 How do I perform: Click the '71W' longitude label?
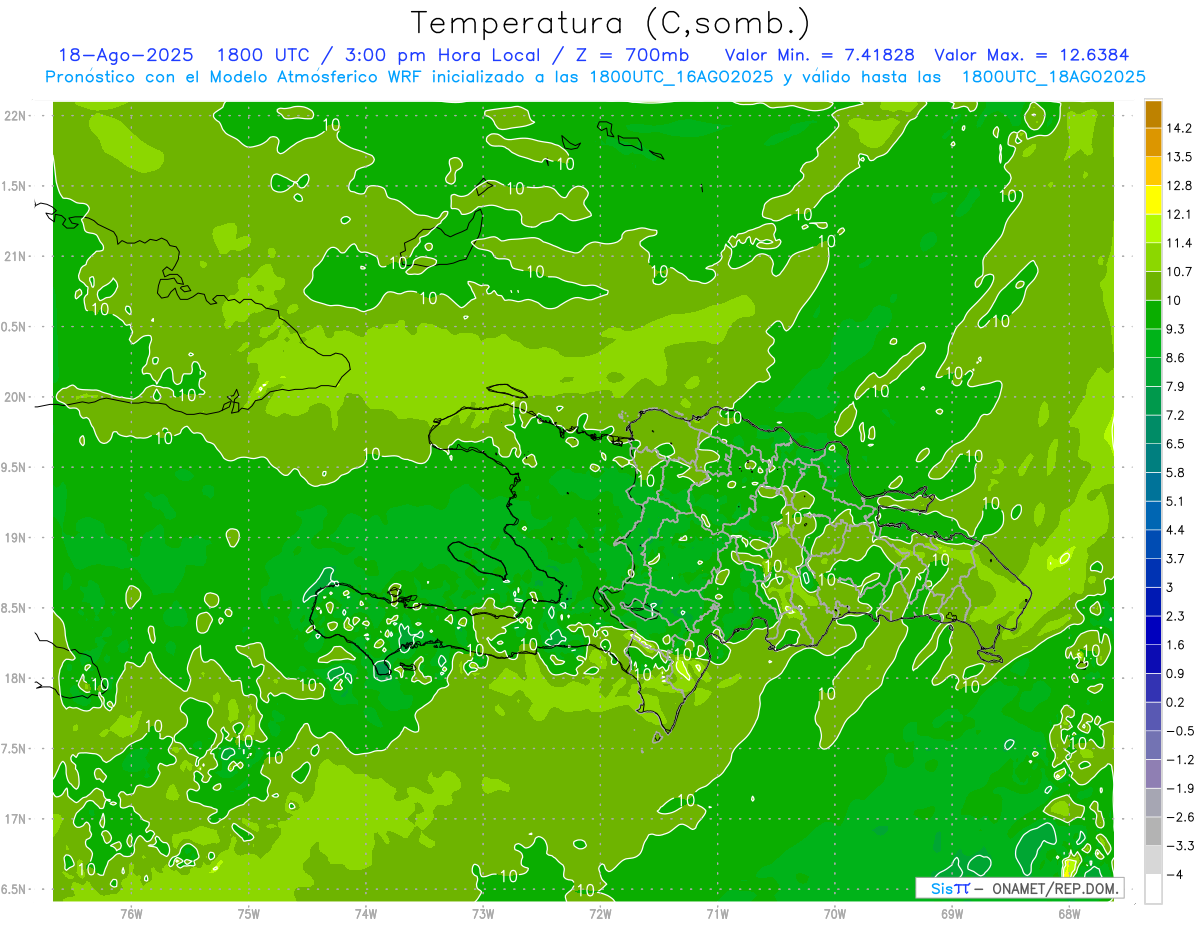(x=717, y=913)
